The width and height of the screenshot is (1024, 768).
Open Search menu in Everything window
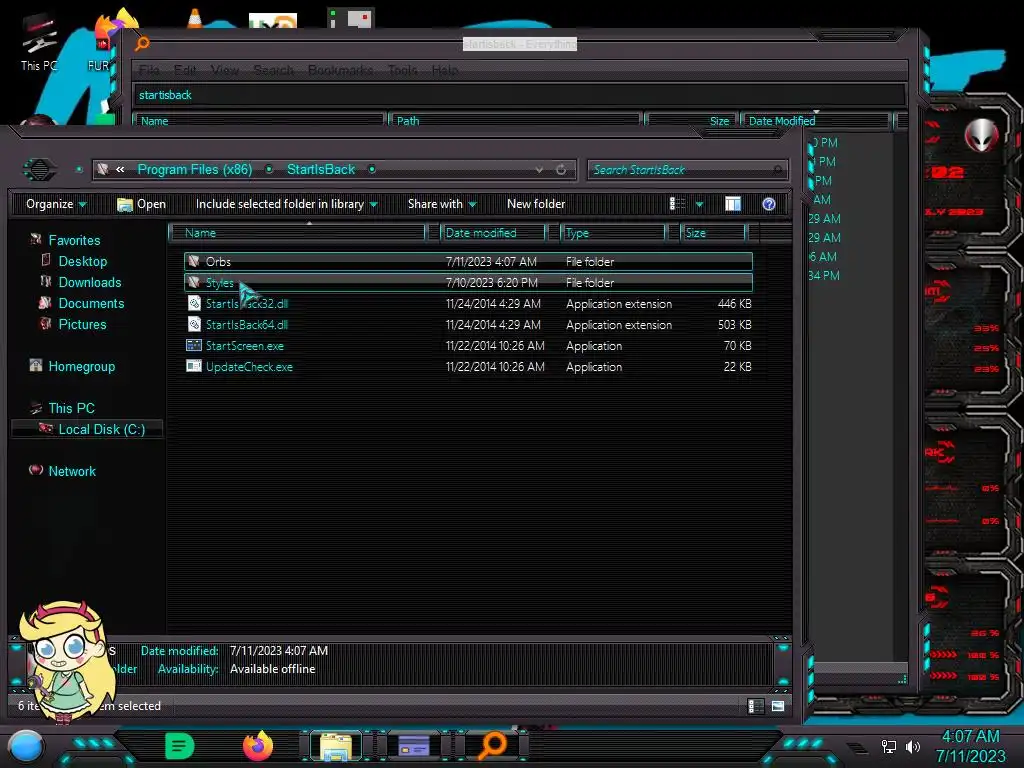tap(273, 70)
